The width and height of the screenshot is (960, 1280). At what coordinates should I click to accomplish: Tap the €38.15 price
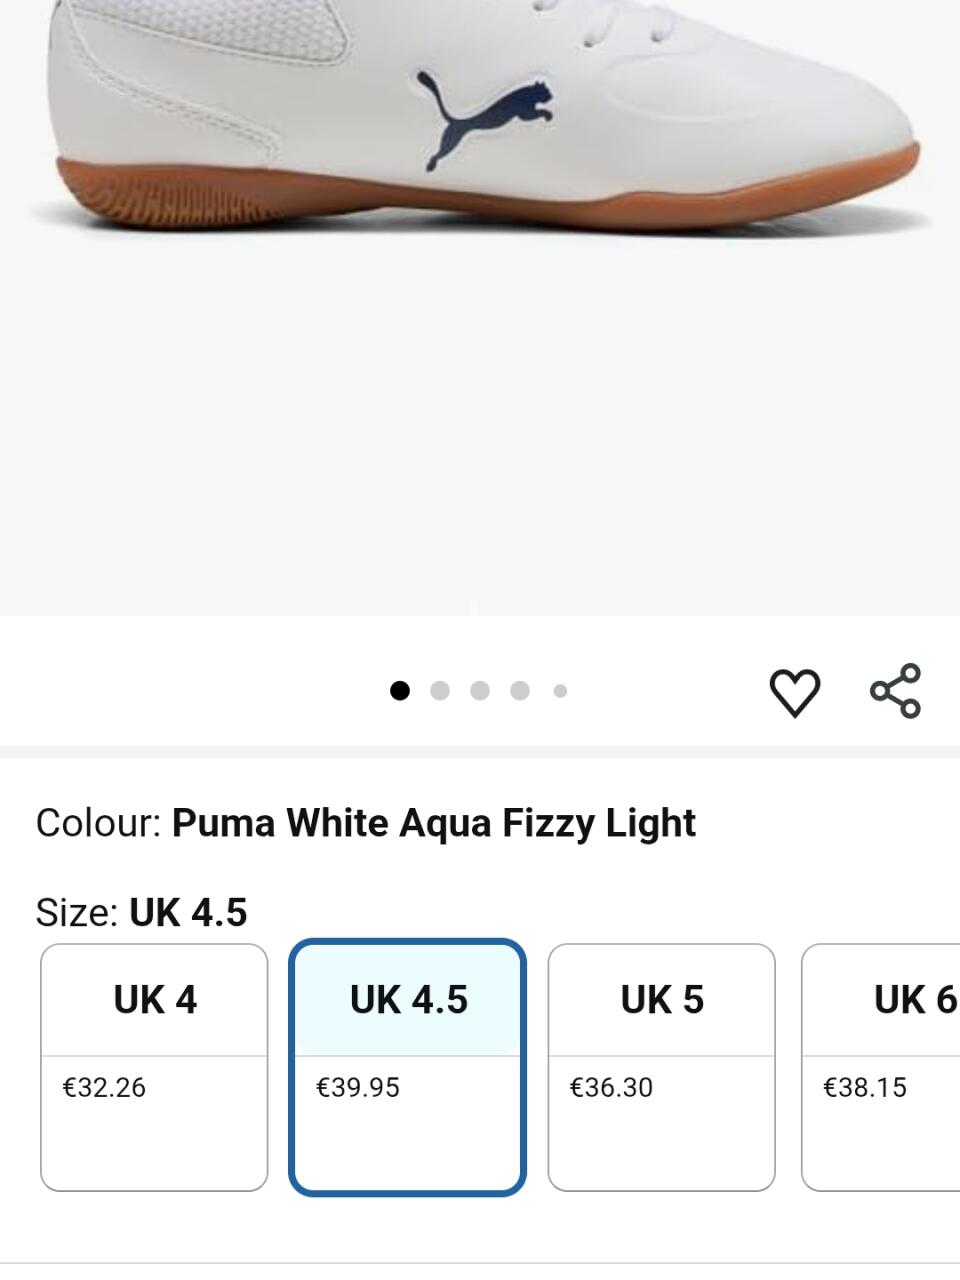click(864, 1087)
